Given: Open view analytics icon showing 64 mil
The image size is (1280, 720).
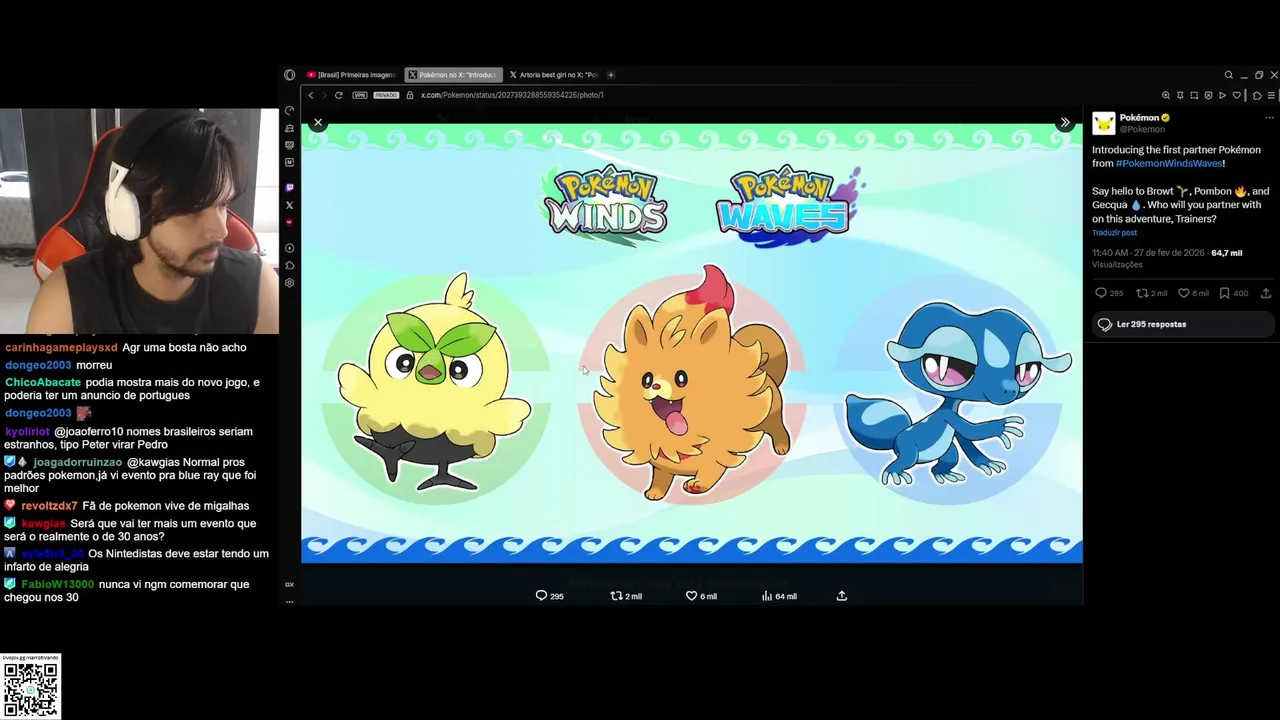Looking at the screenshot, I should click(767, 595).
